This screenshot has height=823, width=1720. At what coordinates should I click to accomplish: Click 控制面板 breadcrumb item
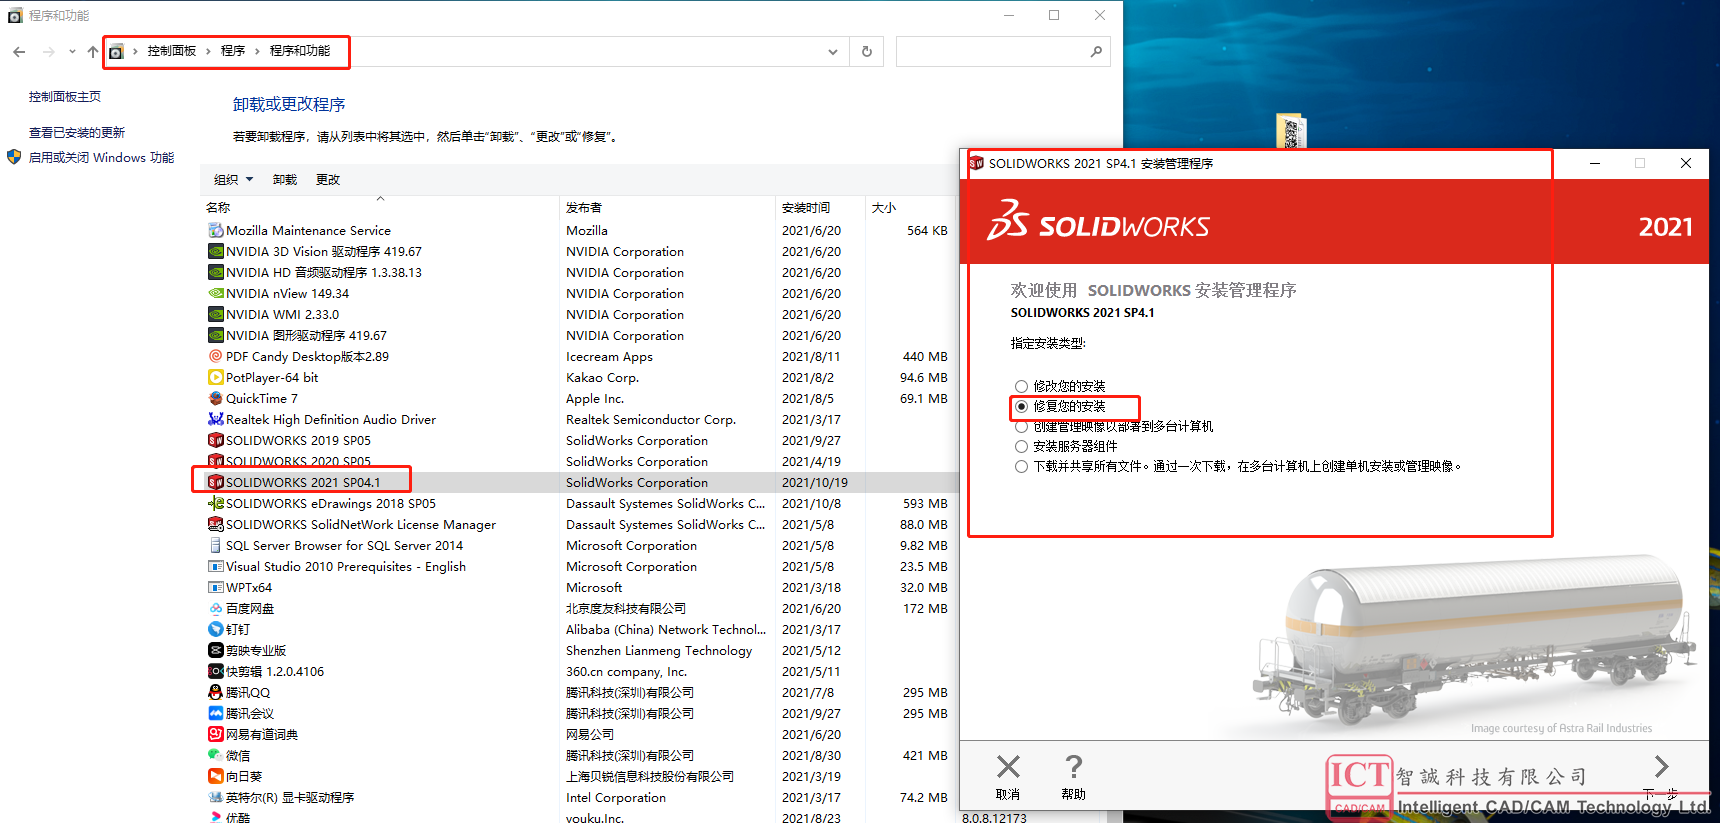tap(172, 51)
